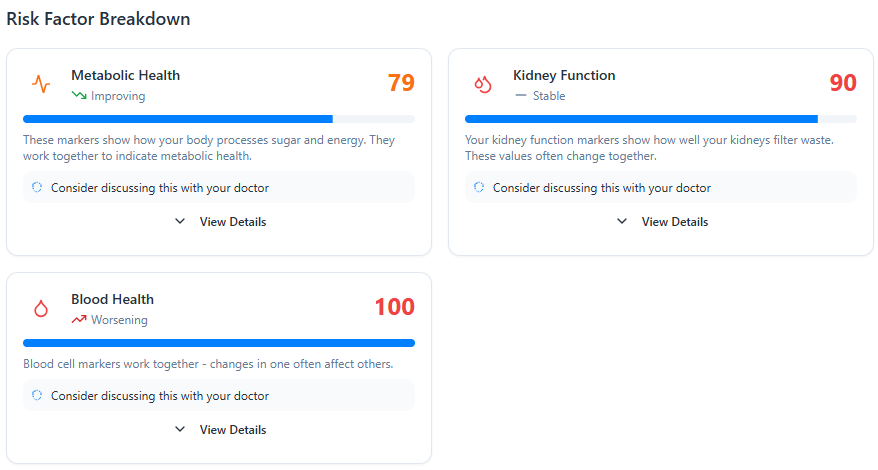This screenshot has height=470, width=878.
Task: Click the Kidney Function score 90
Action: click(843, 83)
